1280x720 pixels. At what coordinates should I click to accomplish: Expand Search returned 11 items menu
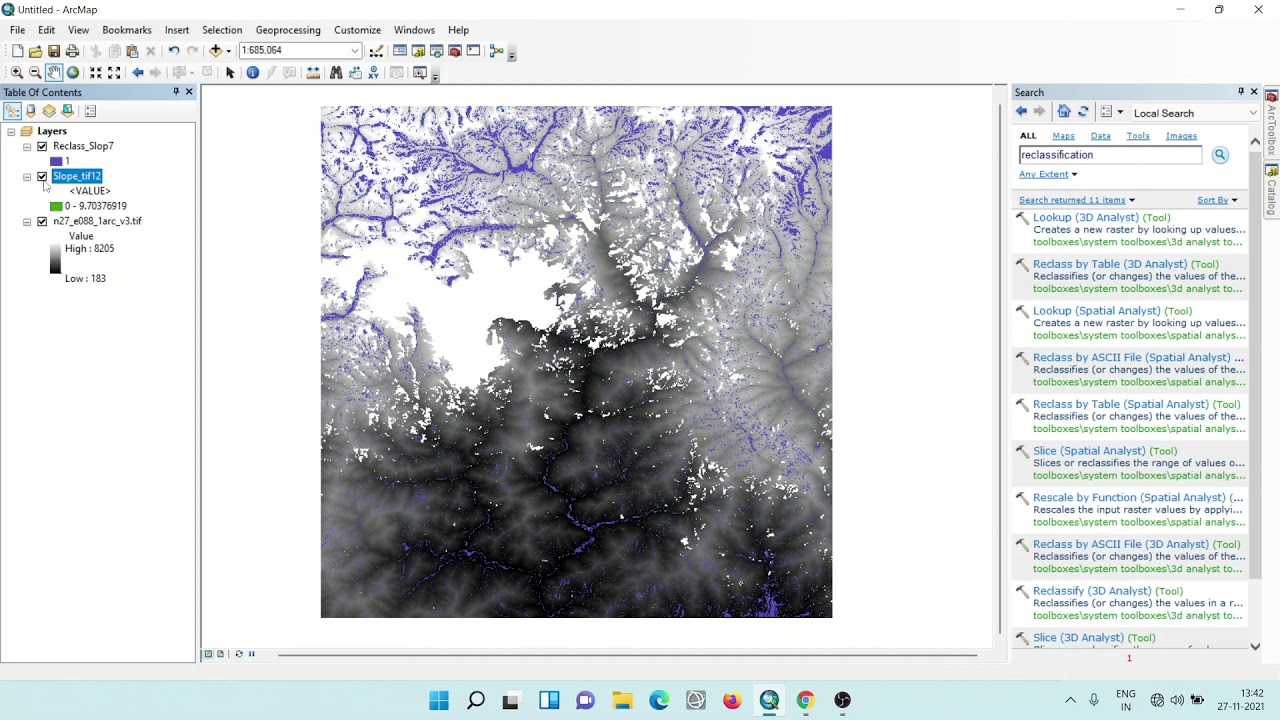click(1077, 200)
